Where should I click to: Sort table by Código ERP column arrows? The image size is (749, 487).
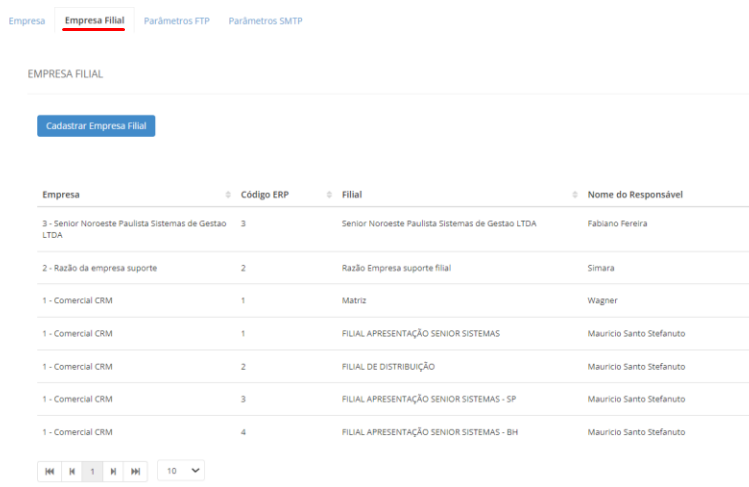(329, 194)
